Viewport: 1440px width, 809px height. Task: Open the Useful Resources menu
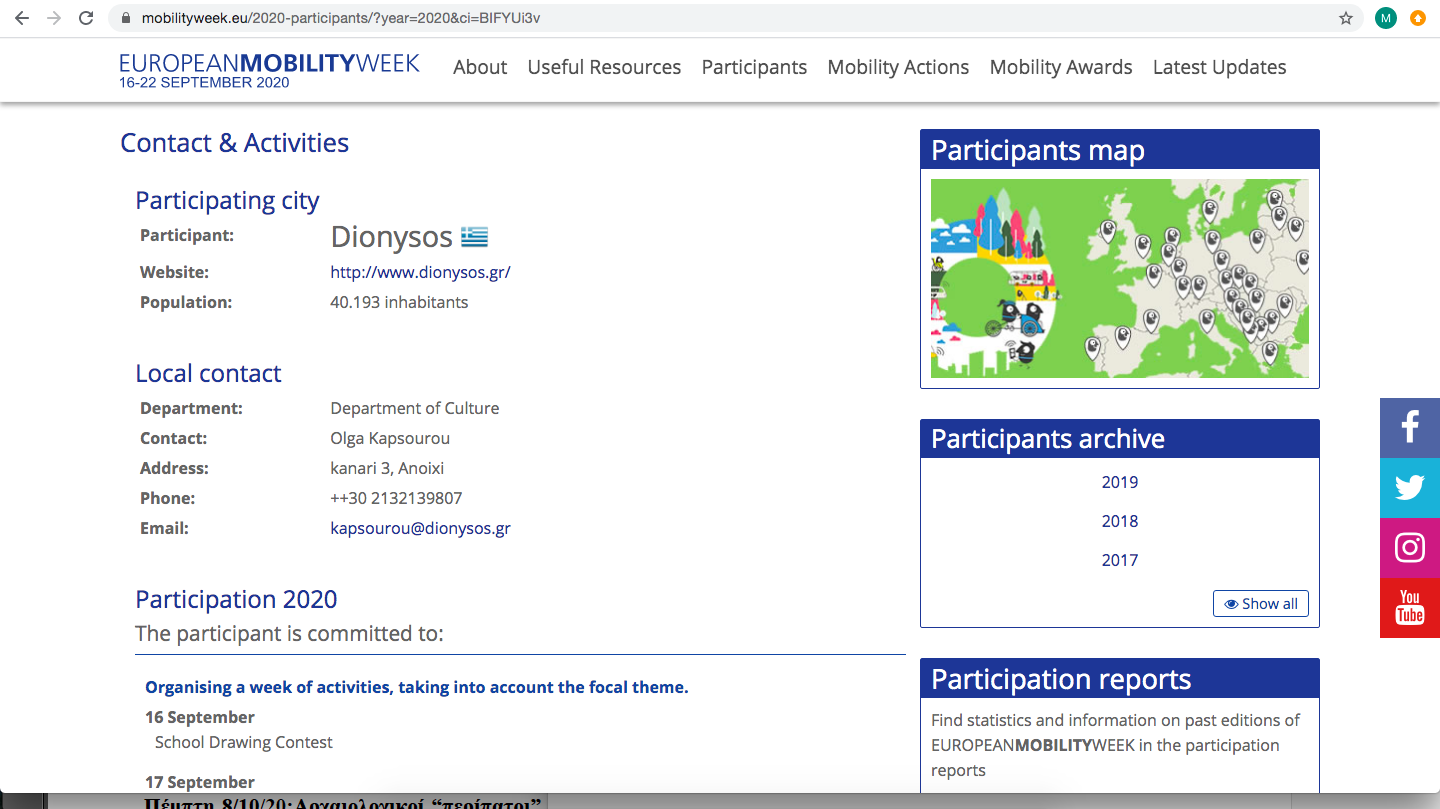tap(604, 67)
